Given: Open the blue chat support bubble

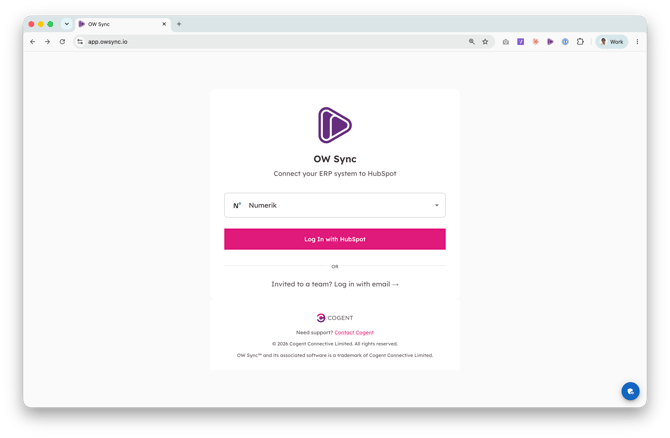Looking at the screenshot, I should [x=630, y=391].
